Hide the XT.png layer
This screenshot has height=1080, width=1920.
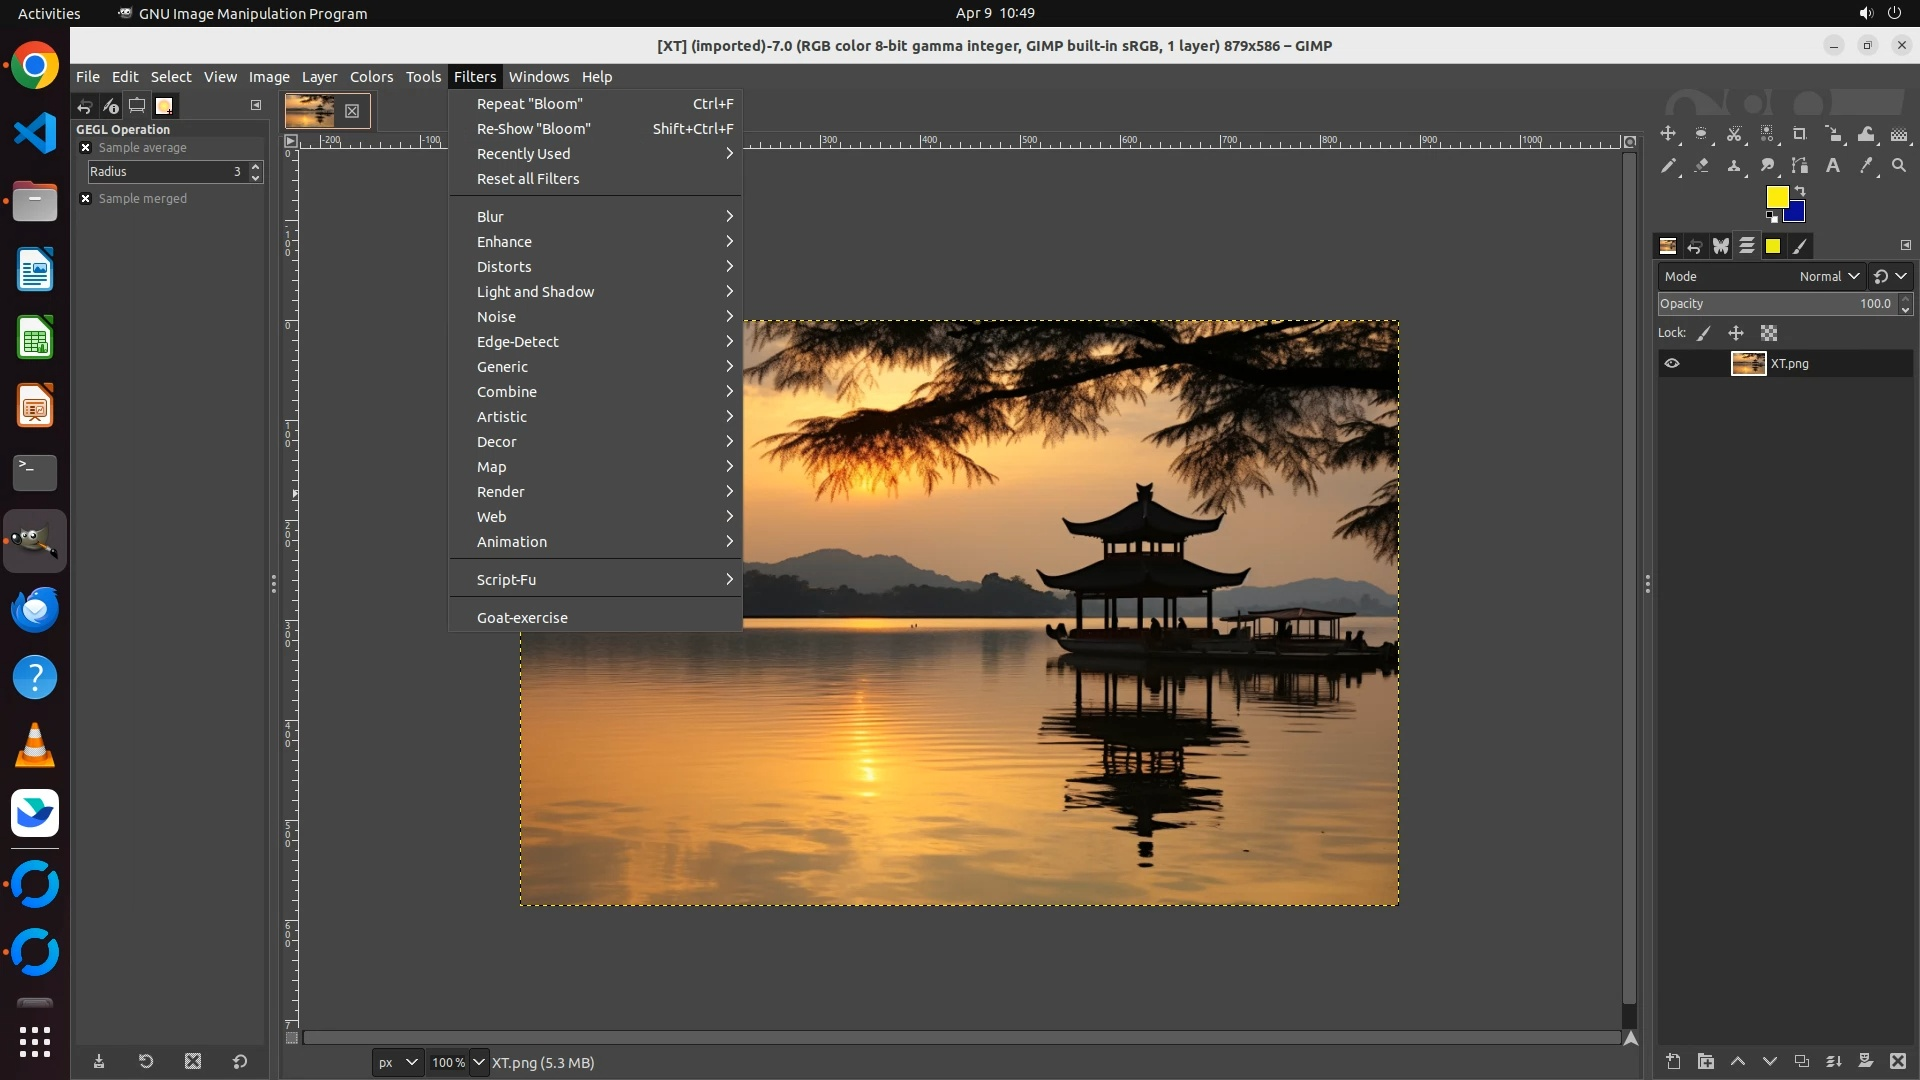point(1672,363)
